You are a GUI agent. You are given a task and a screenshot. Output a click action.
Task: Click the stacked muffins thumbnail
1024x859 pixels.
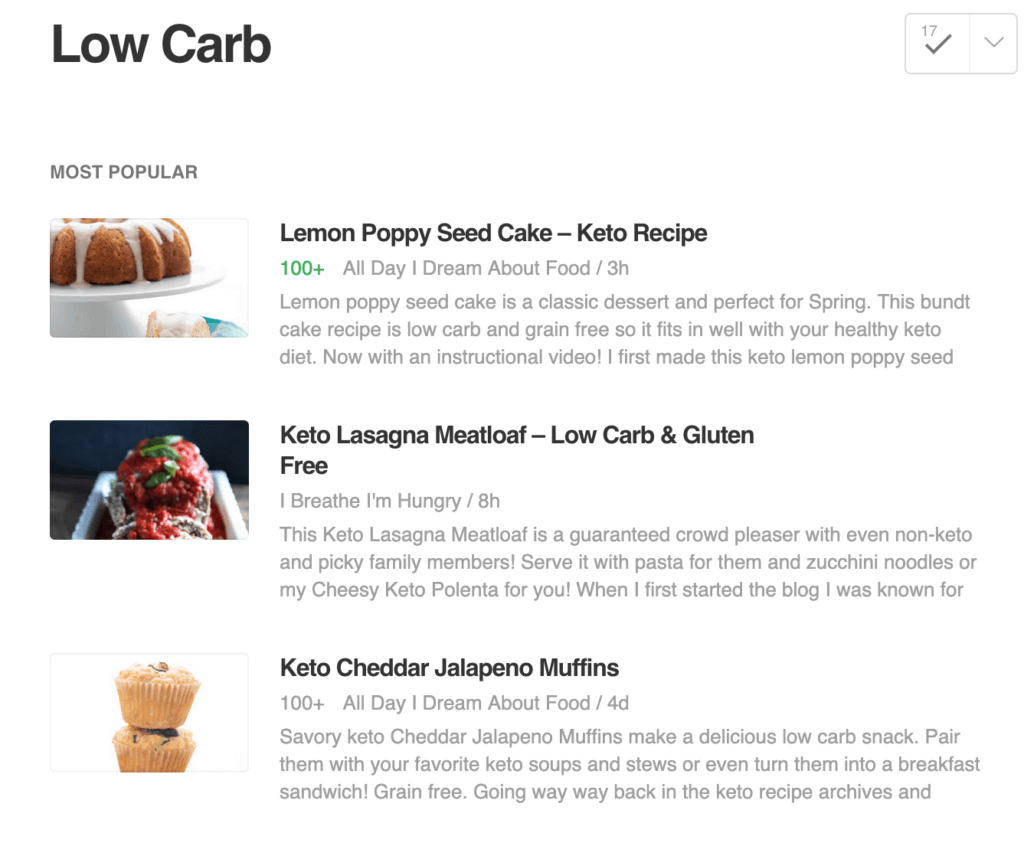pyautogui.click(x=148, y=712)
